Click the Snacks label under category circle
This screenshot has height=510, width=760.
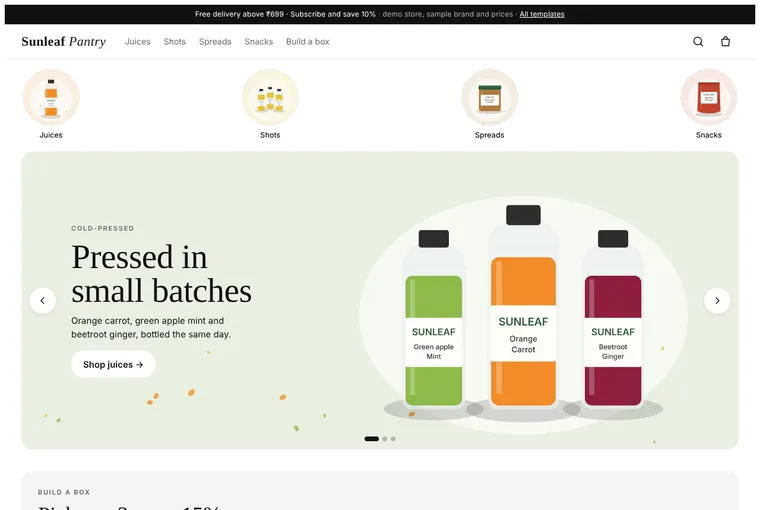pyautogui.click(x=709, y=135)
